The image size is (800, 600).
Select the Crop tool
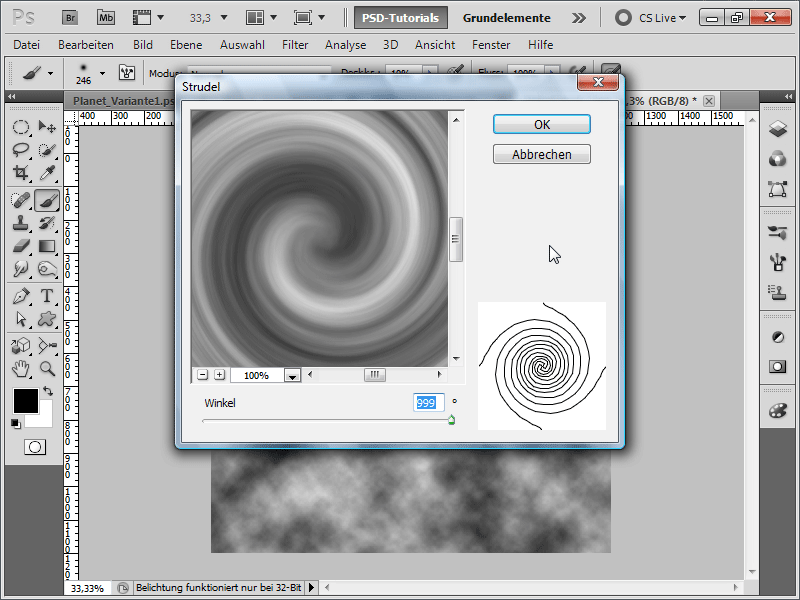20,173
